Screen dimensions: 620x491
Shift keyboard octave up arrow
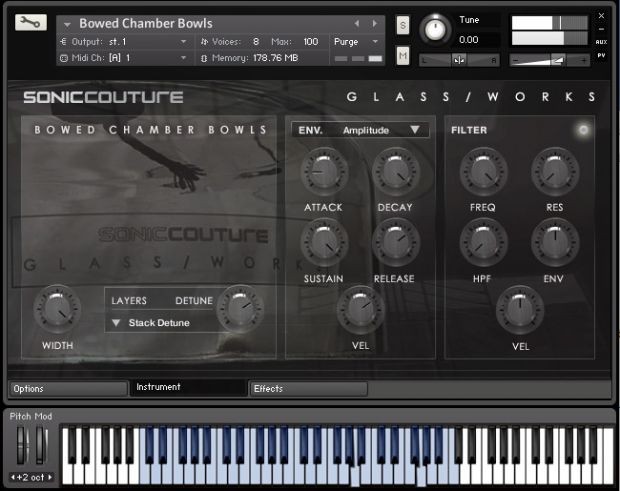click(50, 477)
